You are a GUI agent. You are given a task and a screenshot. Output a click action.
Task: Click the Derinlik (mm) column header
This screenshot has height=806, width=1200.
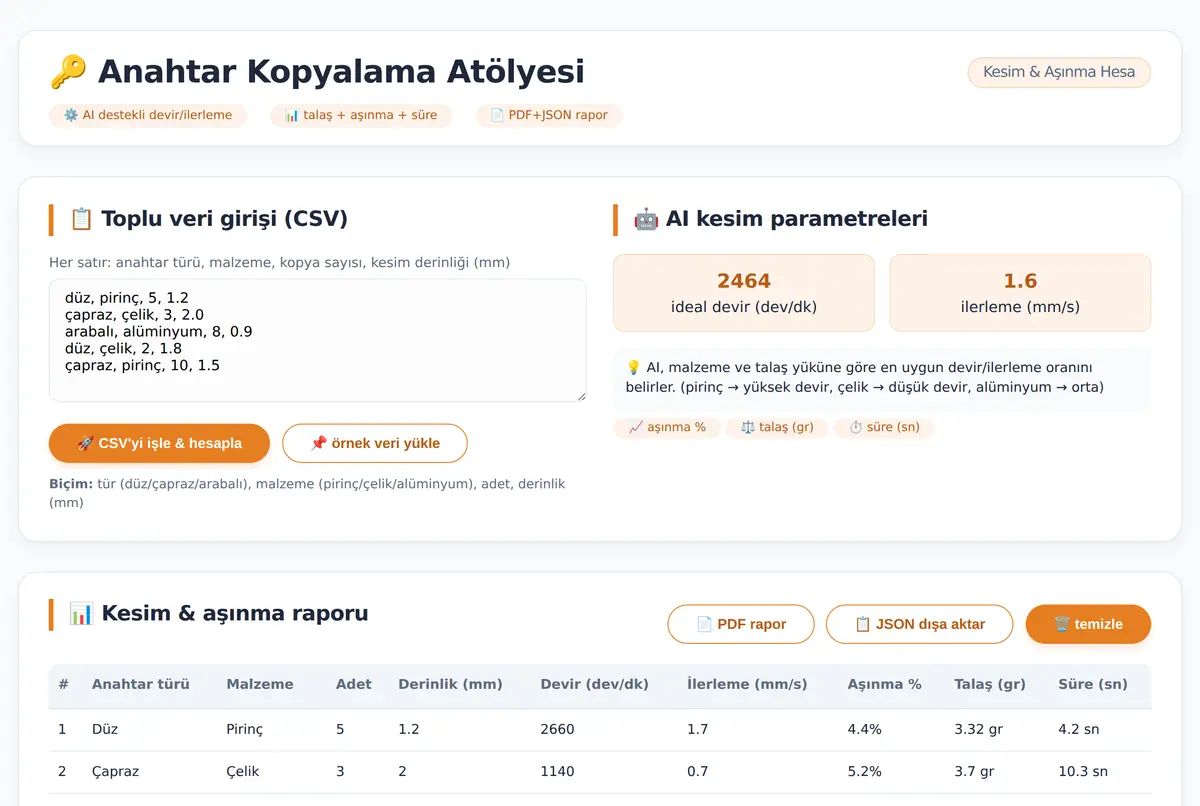pos(450,684)
